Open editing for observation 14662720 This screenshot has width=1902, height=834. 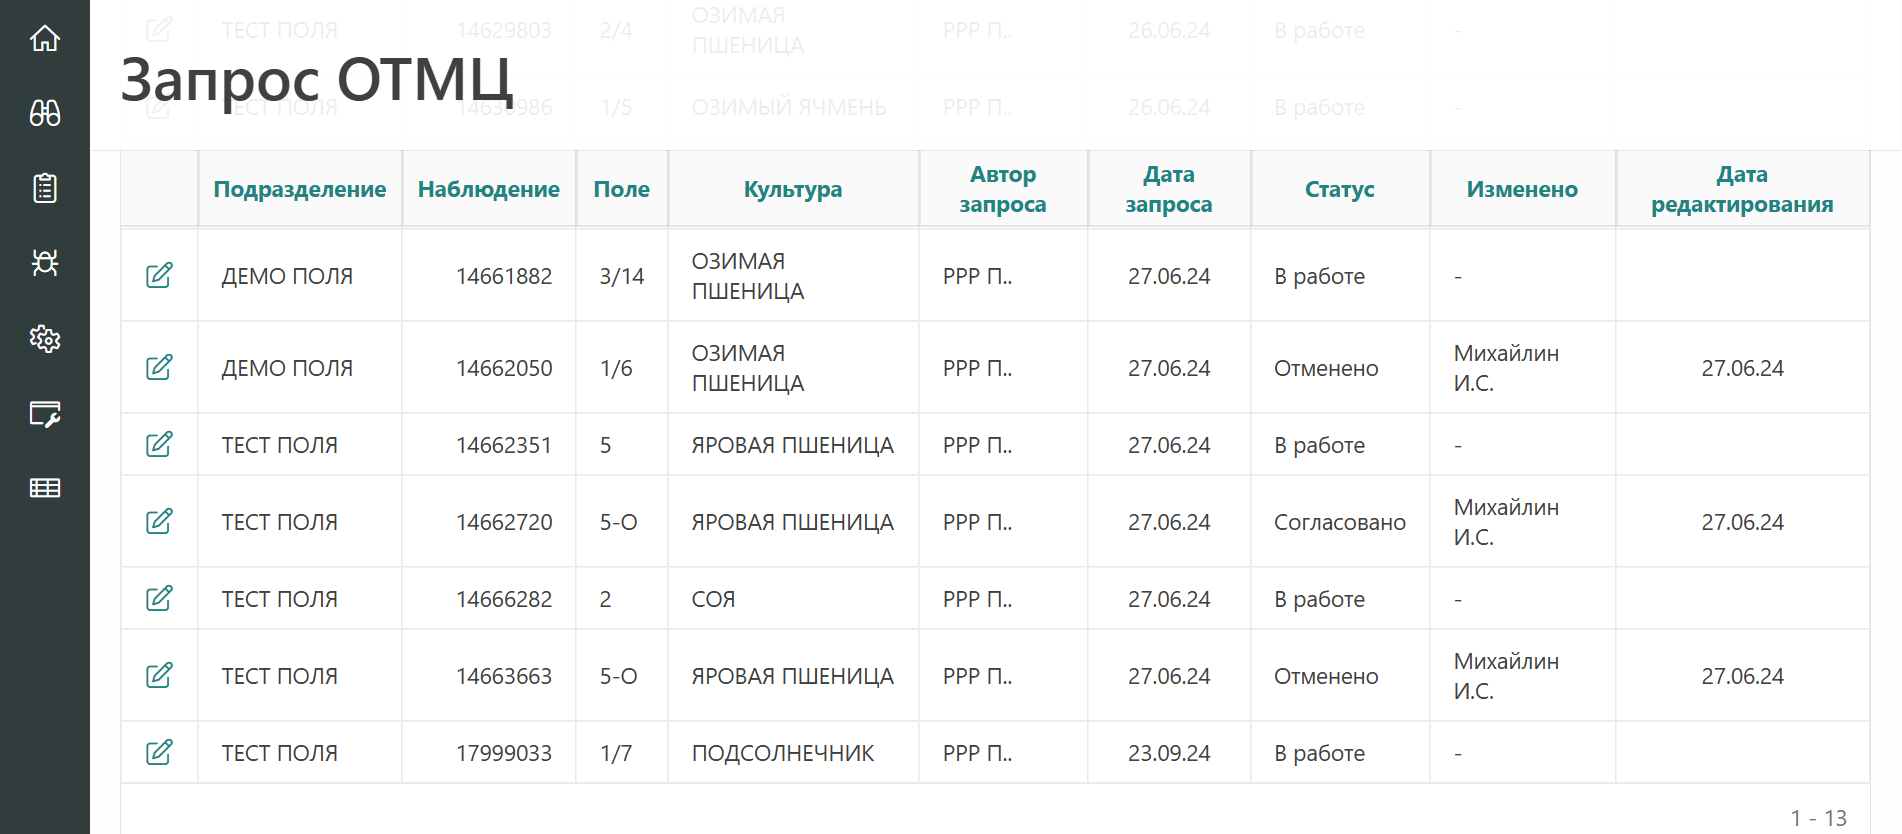coord(159,521)
